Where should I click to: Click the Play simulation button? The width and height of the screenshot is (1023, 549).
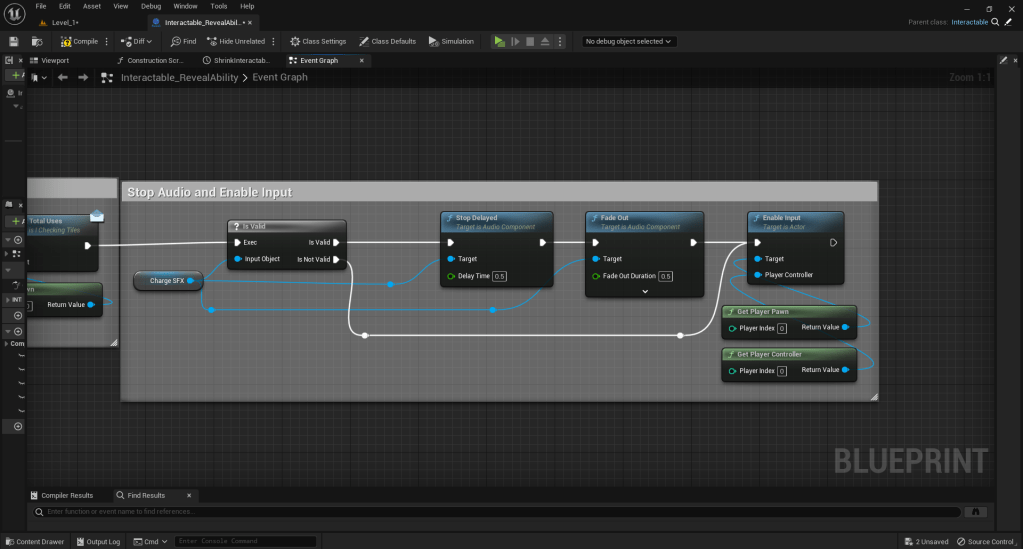tap(499, 41)
